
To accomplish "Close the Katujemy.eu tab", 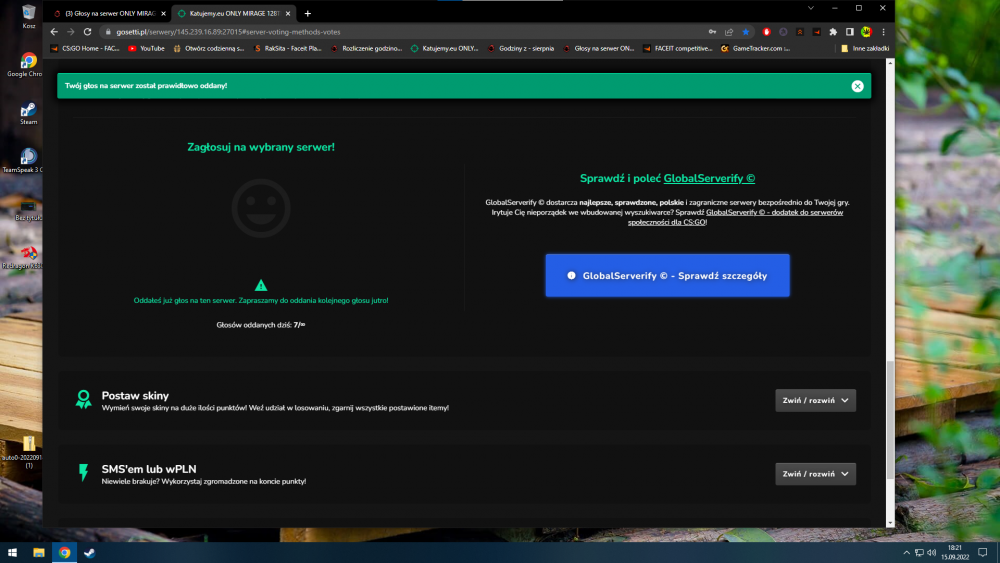I will [x=288, y=13].
